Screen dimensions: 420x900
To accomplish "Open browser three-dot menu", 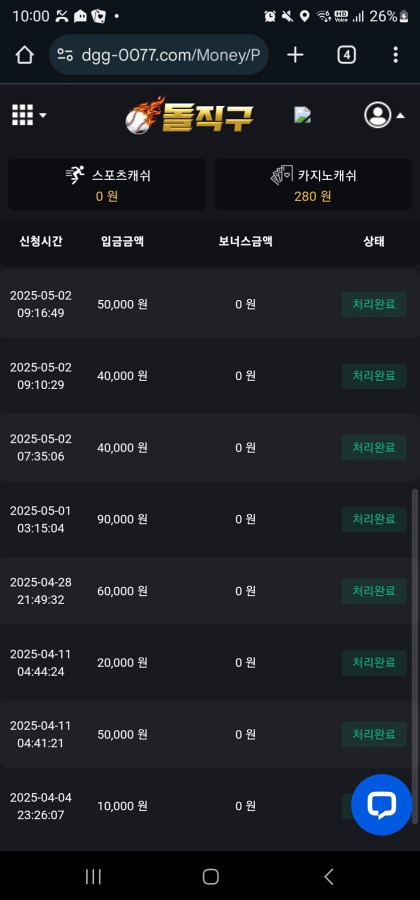I will tap(395, 55).
